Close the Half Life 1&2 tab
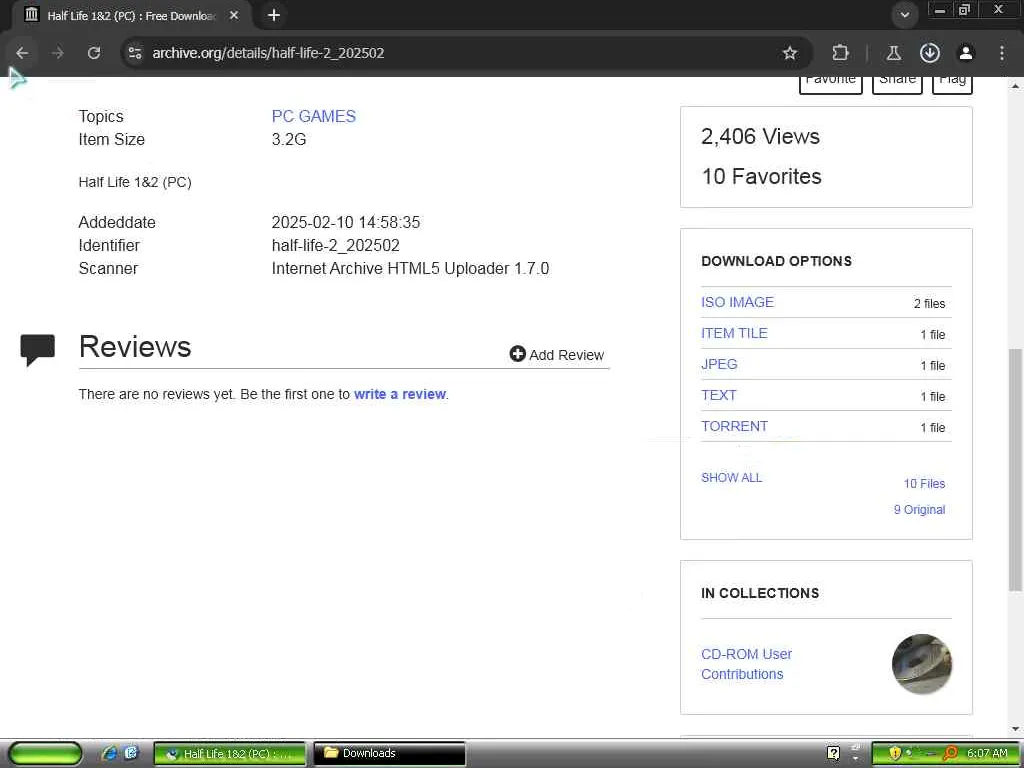Screen dimensions: 1024x768 [234, 15]
